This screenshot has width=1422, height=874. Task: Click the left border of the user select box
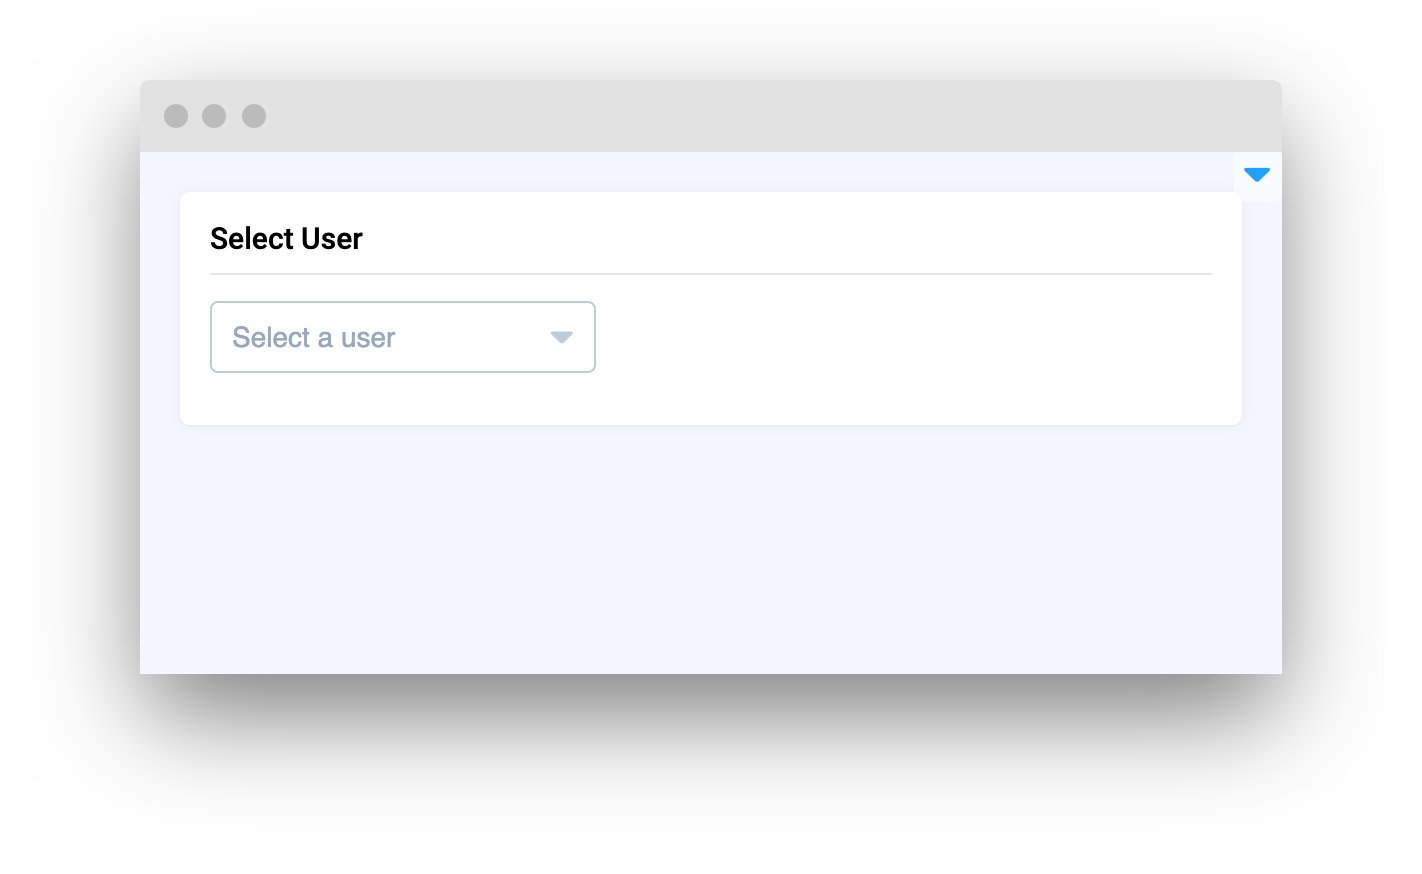tap(211, 337)
